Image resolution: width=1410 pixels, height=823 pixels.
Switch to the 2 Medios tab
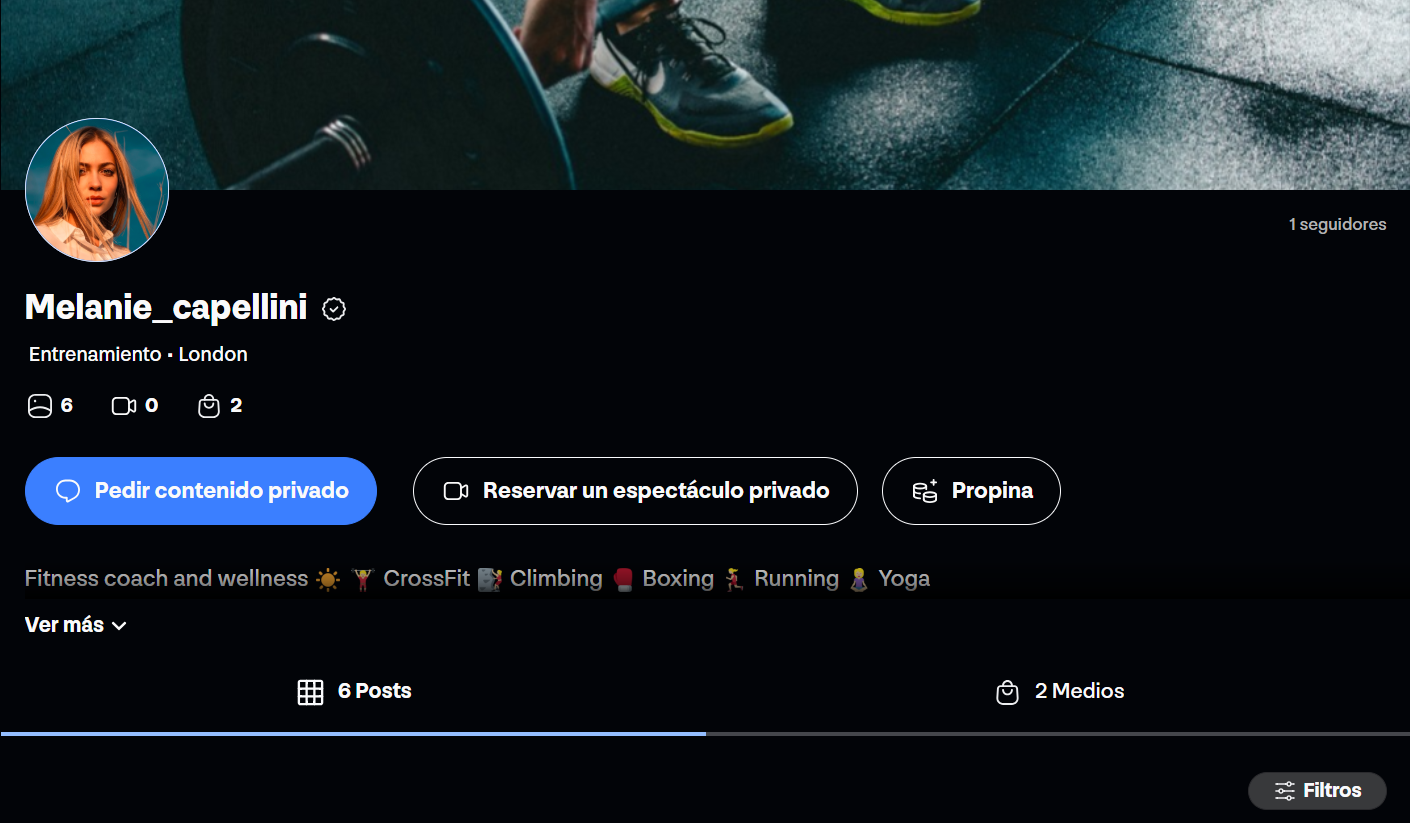click(1058, 692)
